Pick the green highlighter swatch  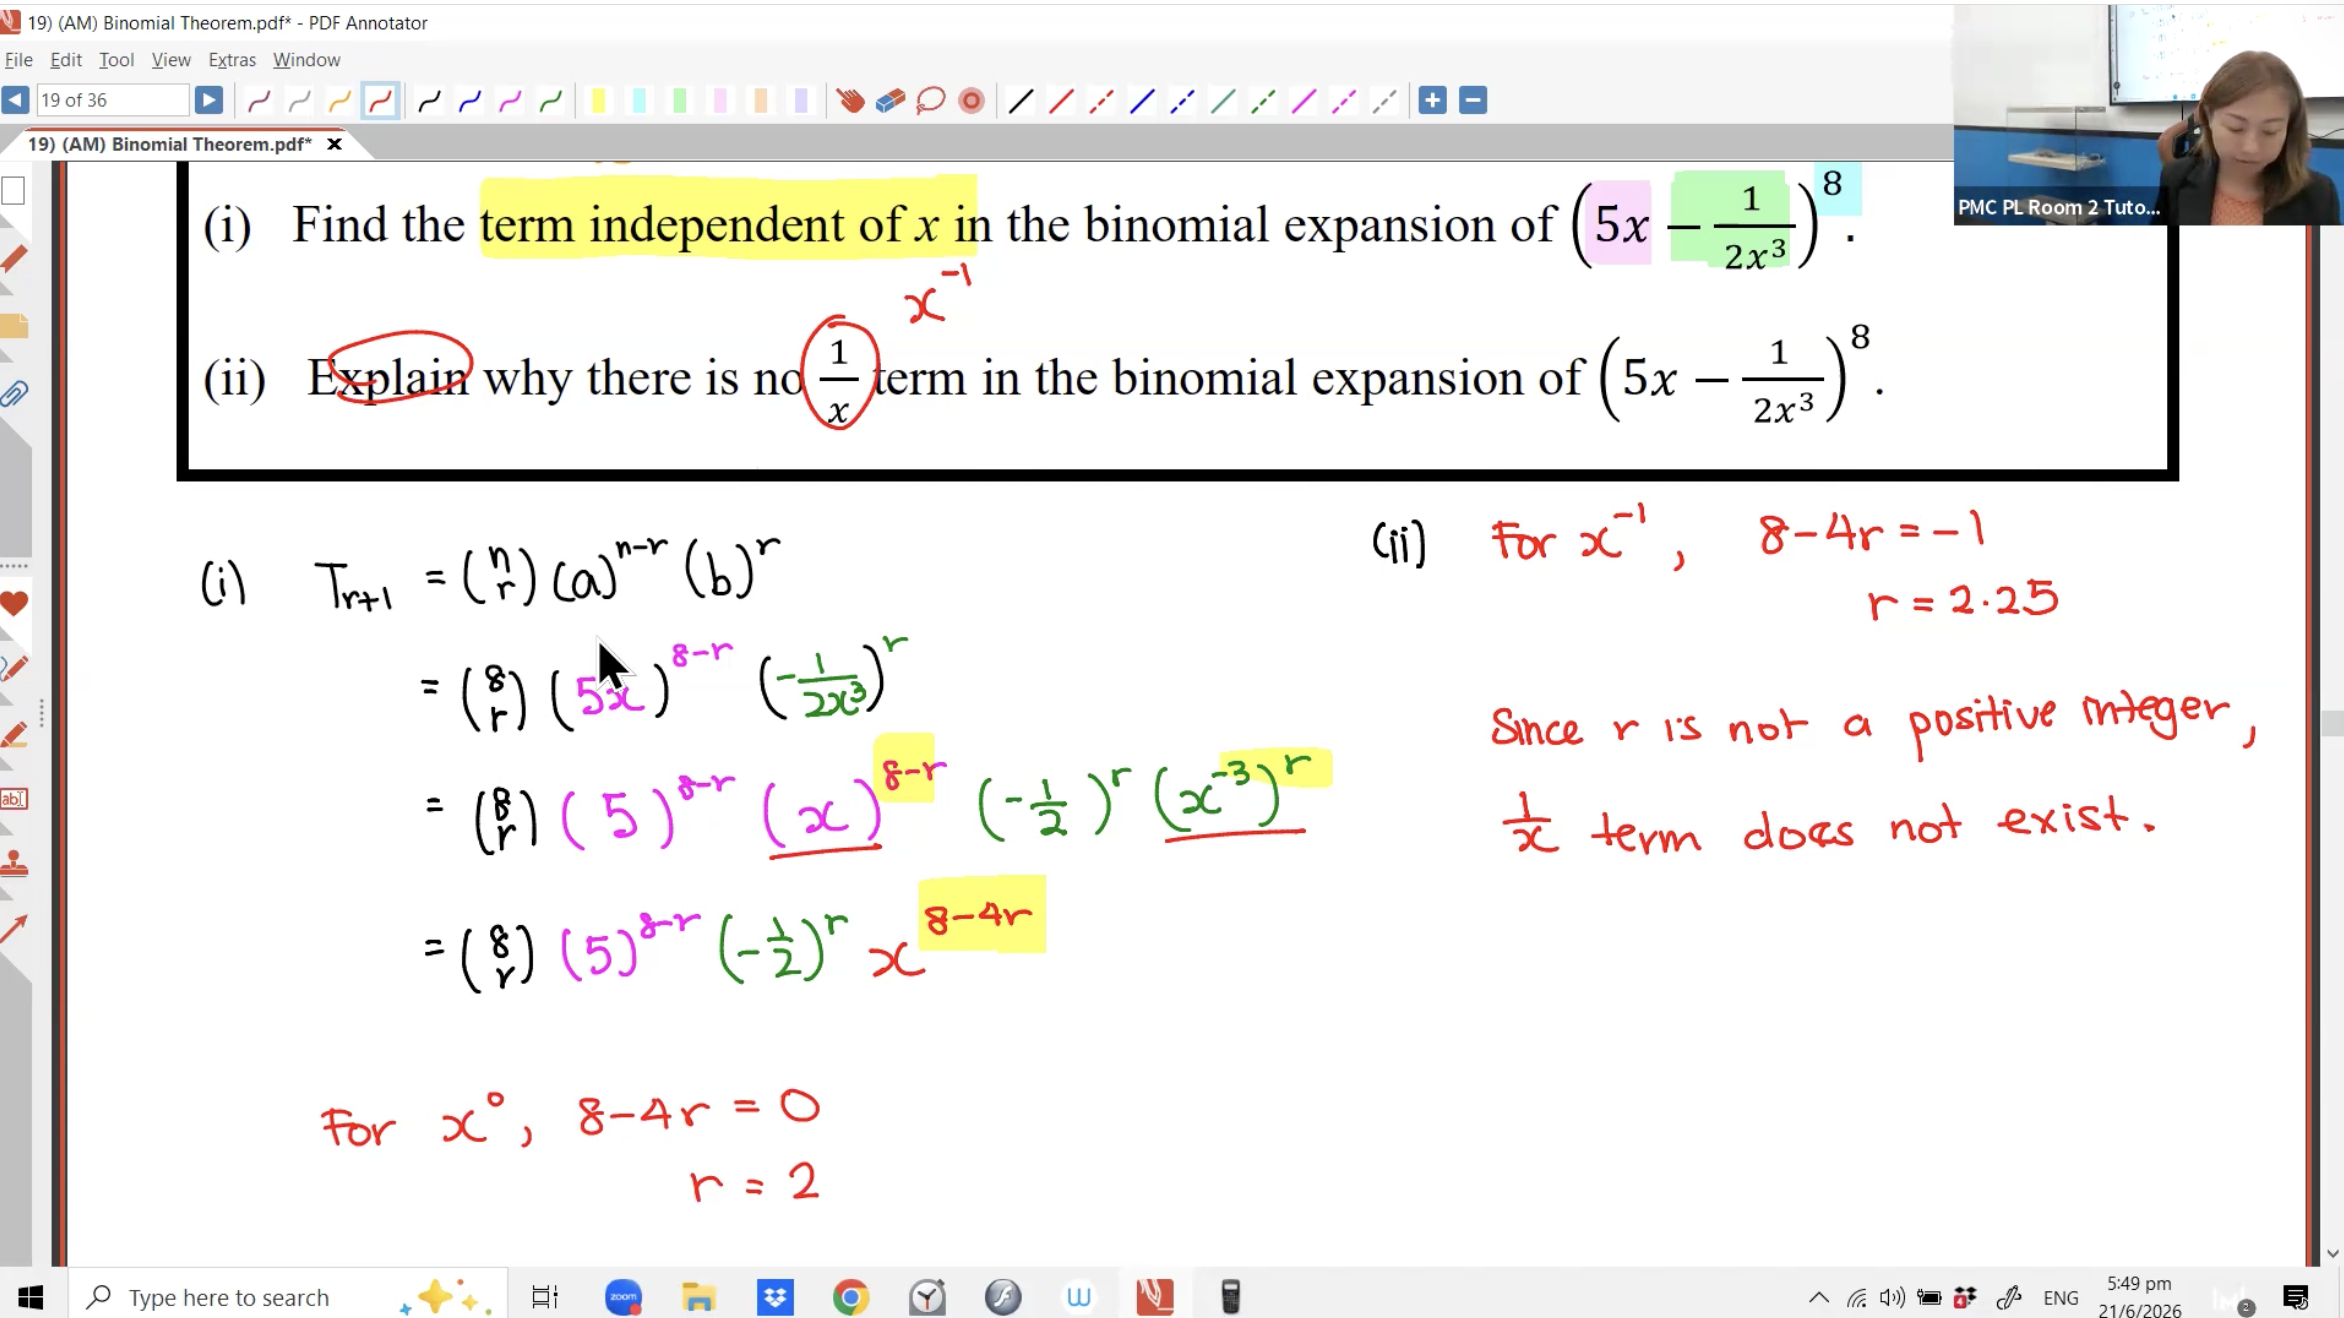click(x=680, y=100)
